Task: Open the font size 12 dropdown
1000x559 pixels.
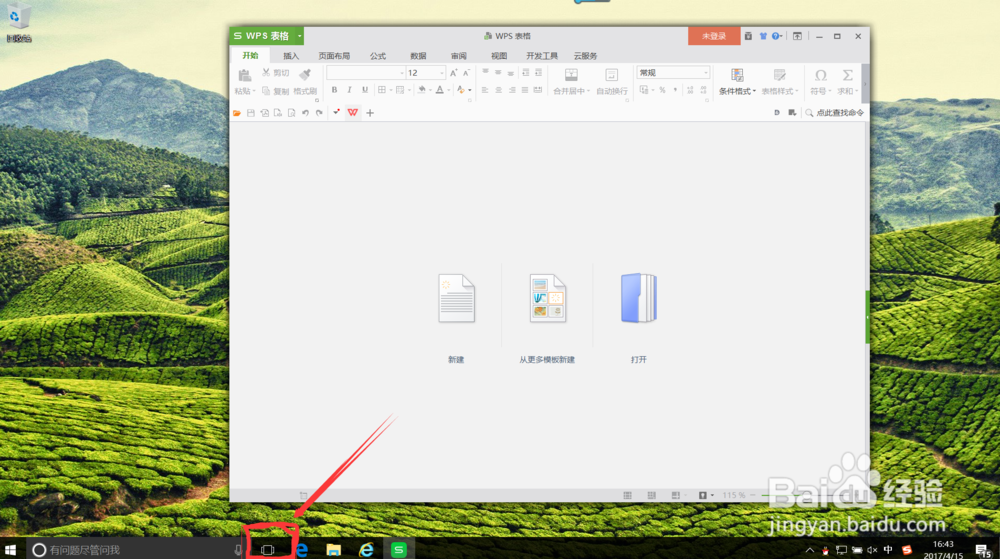Action: [x=441, y=73]
